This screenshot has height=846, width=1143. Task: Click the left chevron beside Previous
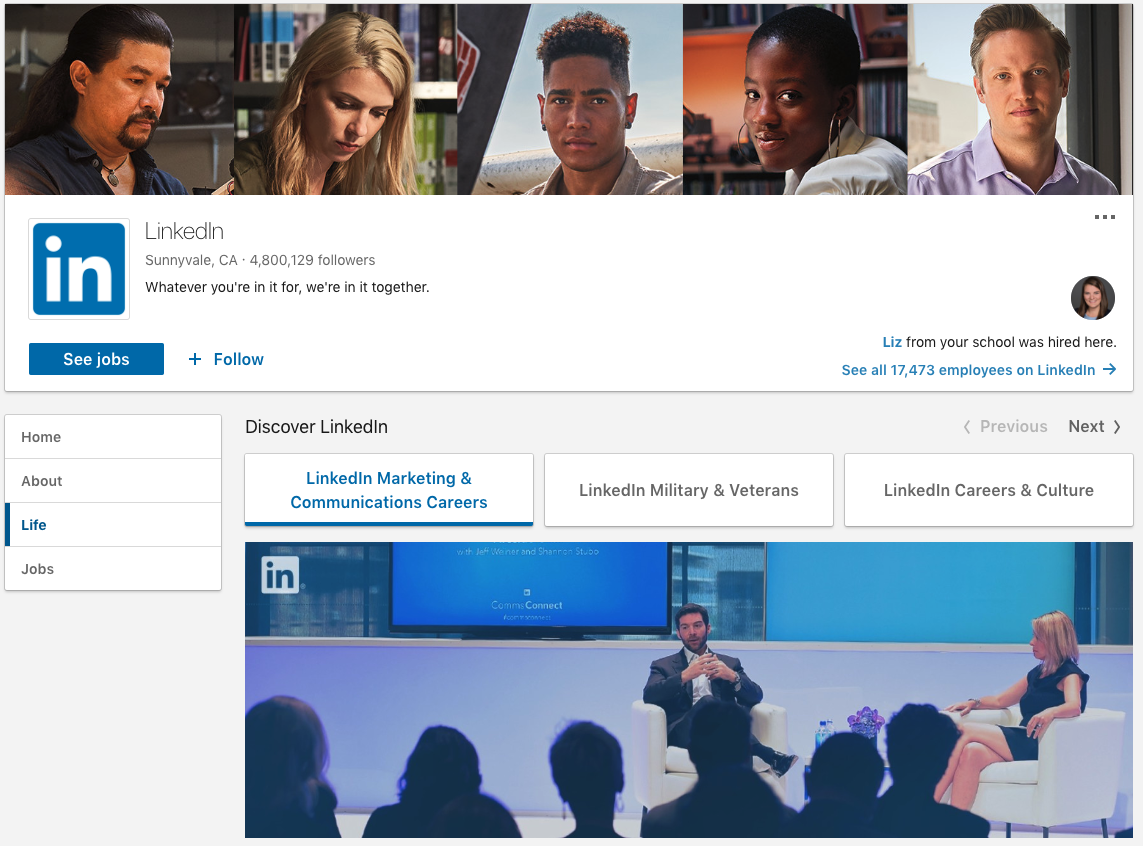[x=967, y=427]
